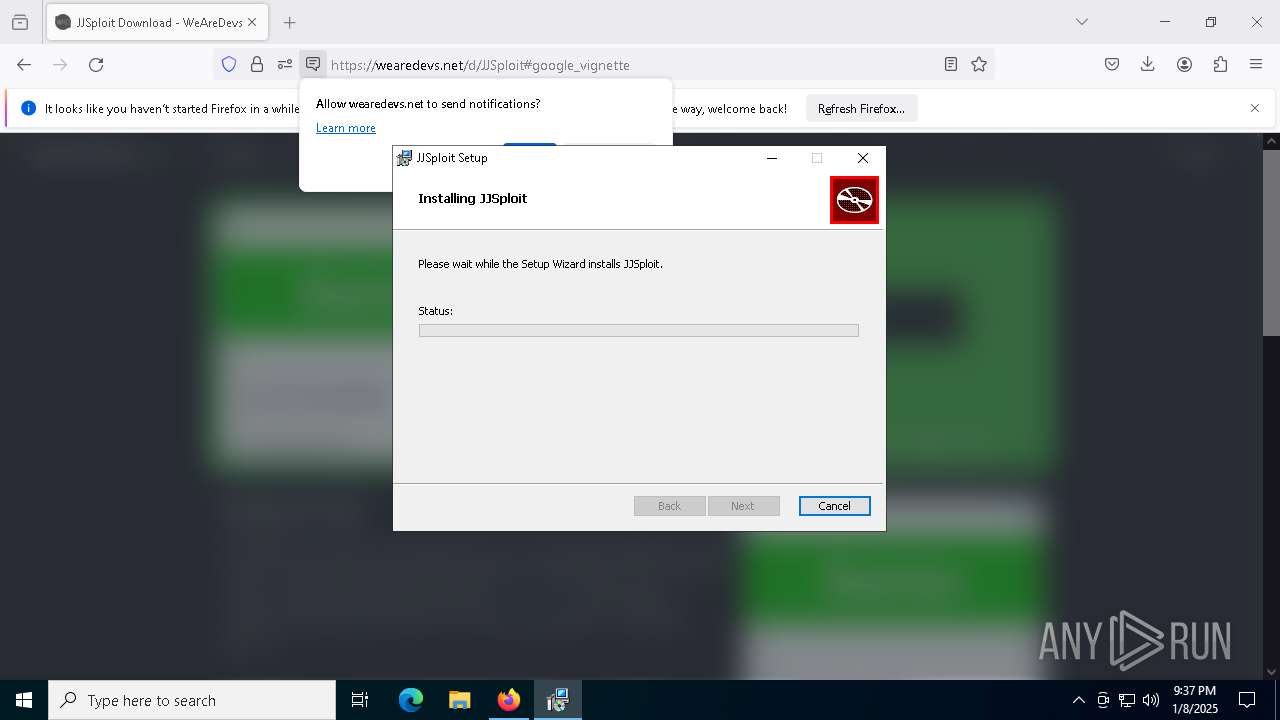Click the taskbar search box
Screen dimensions: 1280x720
pos(192,700)
